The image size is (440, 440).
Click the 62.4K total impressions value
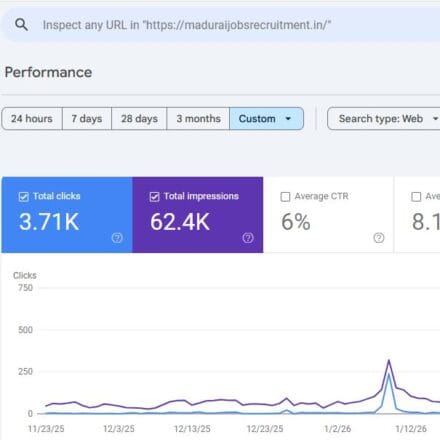tap(180, 222)
